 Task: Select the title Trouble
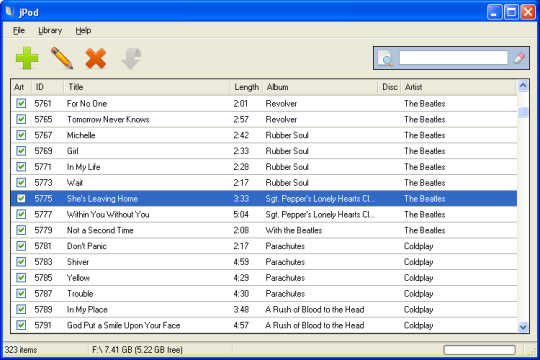[80, 294]
